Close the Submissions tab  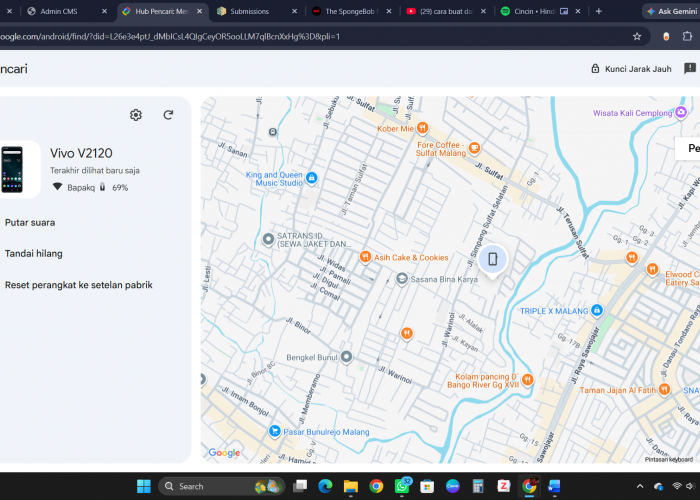pos(294,12)
